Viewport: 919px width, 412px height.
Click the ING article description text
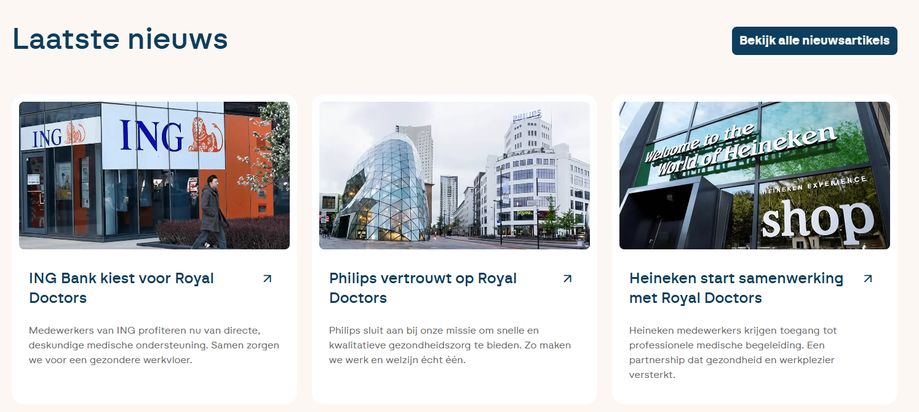pyautogui.click(x=154, y=345)
